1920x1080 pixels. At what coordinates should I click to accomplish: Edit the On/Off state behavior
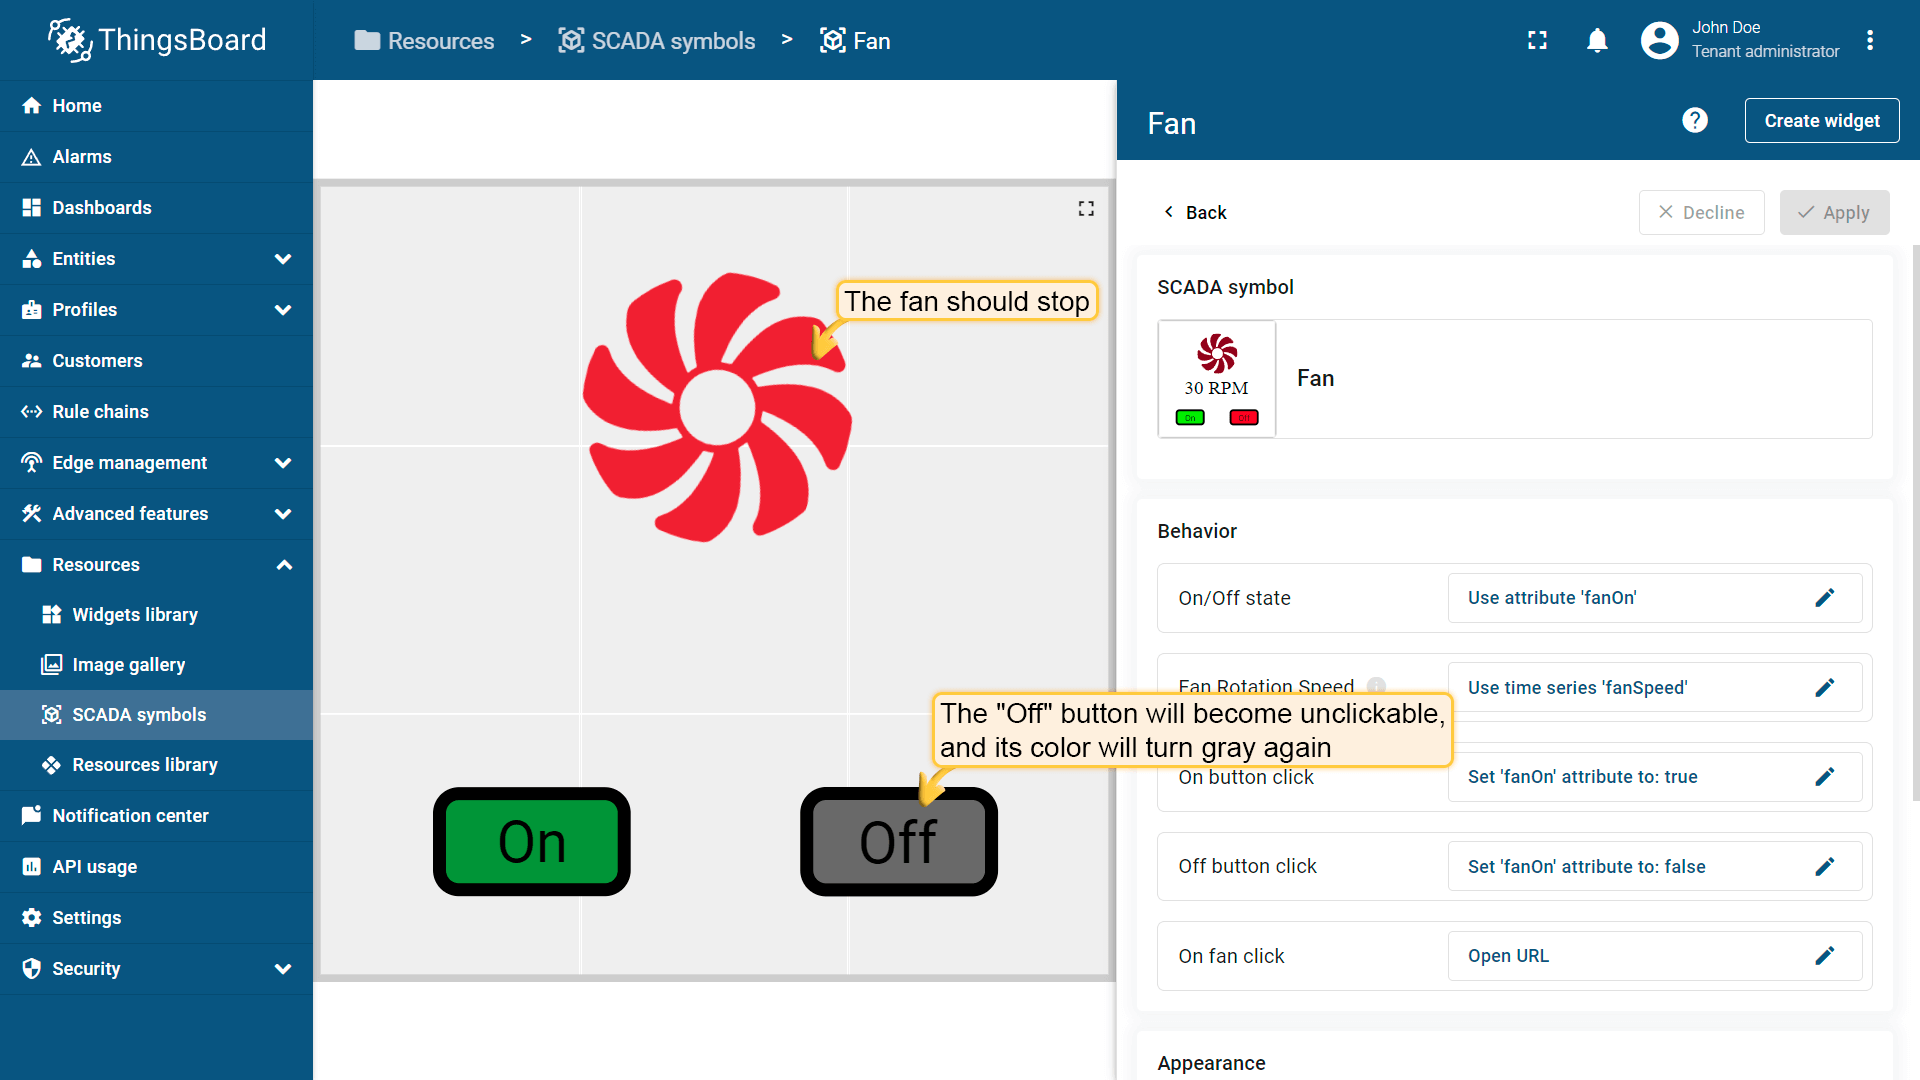[x=1824, y=598]
